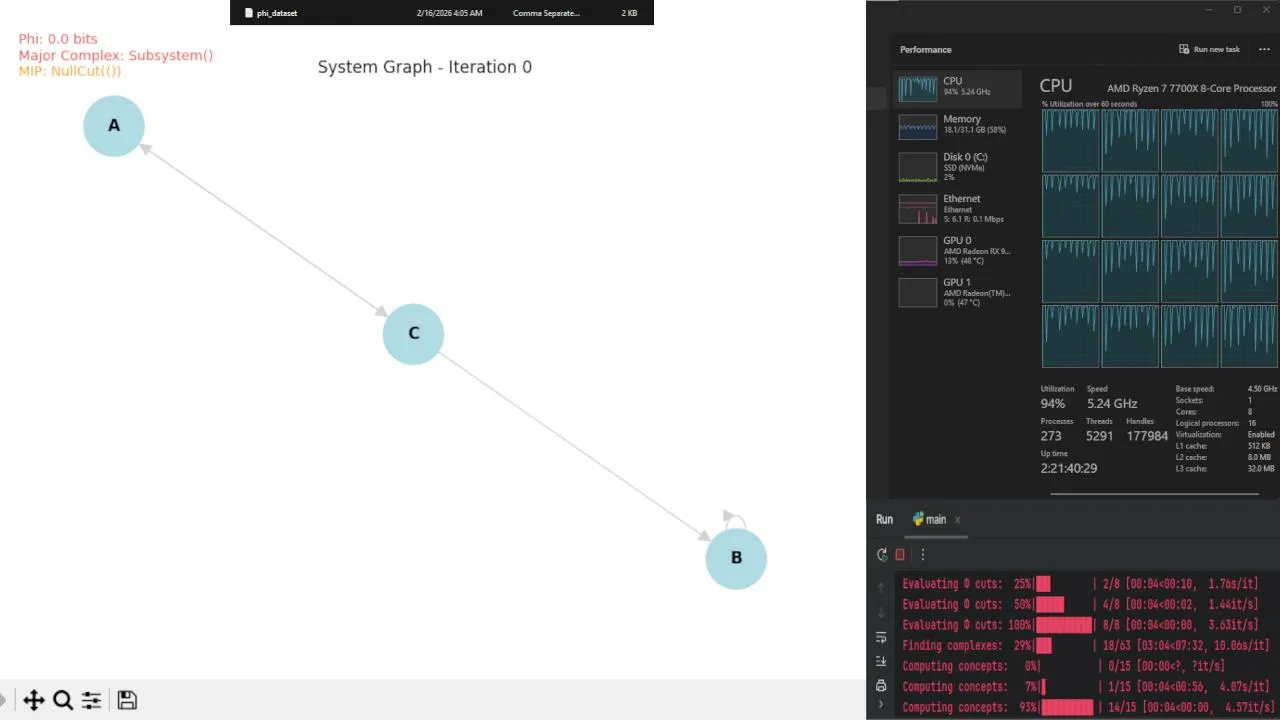Click the 'MIP: NullCut(())' text

[70, 71]
